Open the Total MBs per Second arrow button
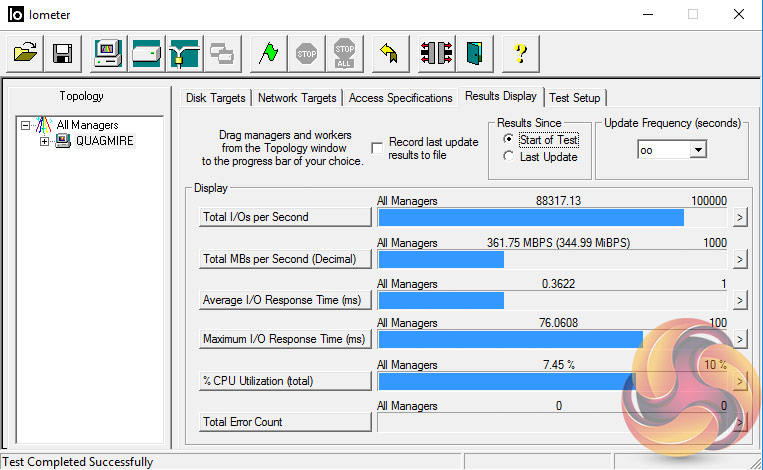The height and width of the screenshot is (470, 763). tap(740, 259)
